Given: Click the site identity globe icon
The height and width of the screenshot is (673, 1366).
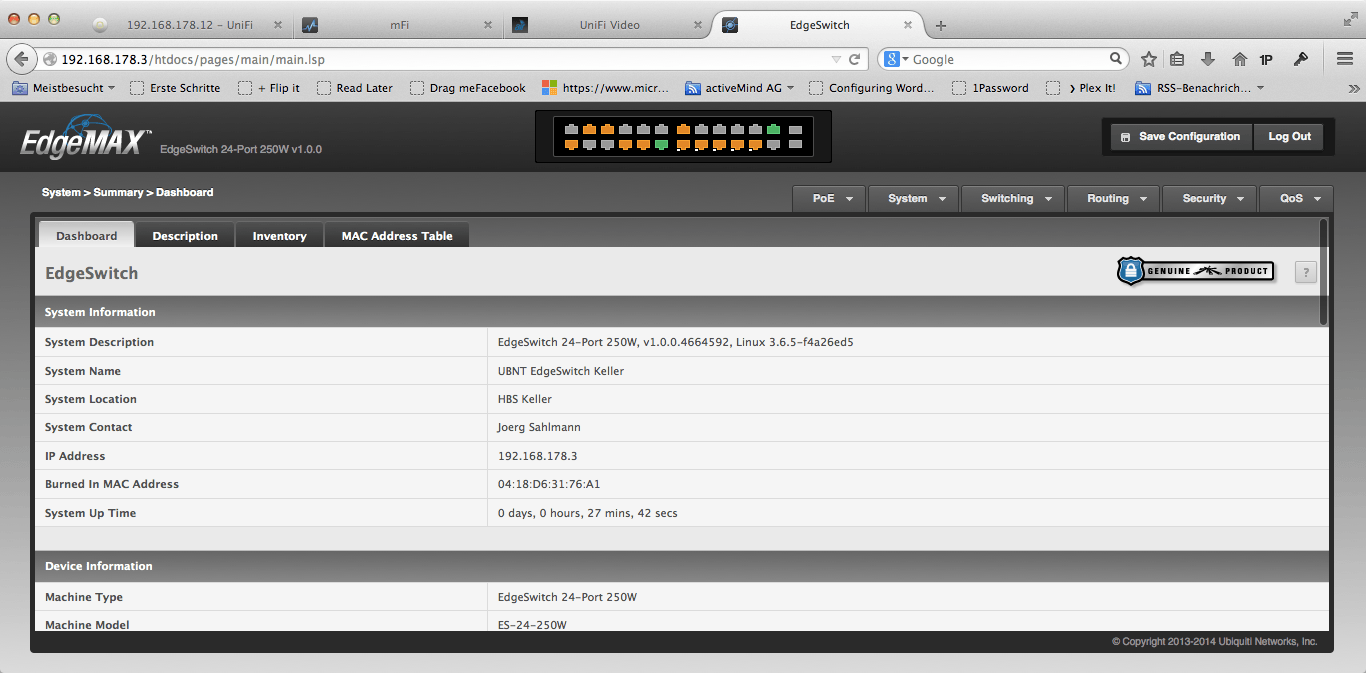Looking at the screenshot, I should (x=50, y=59).
